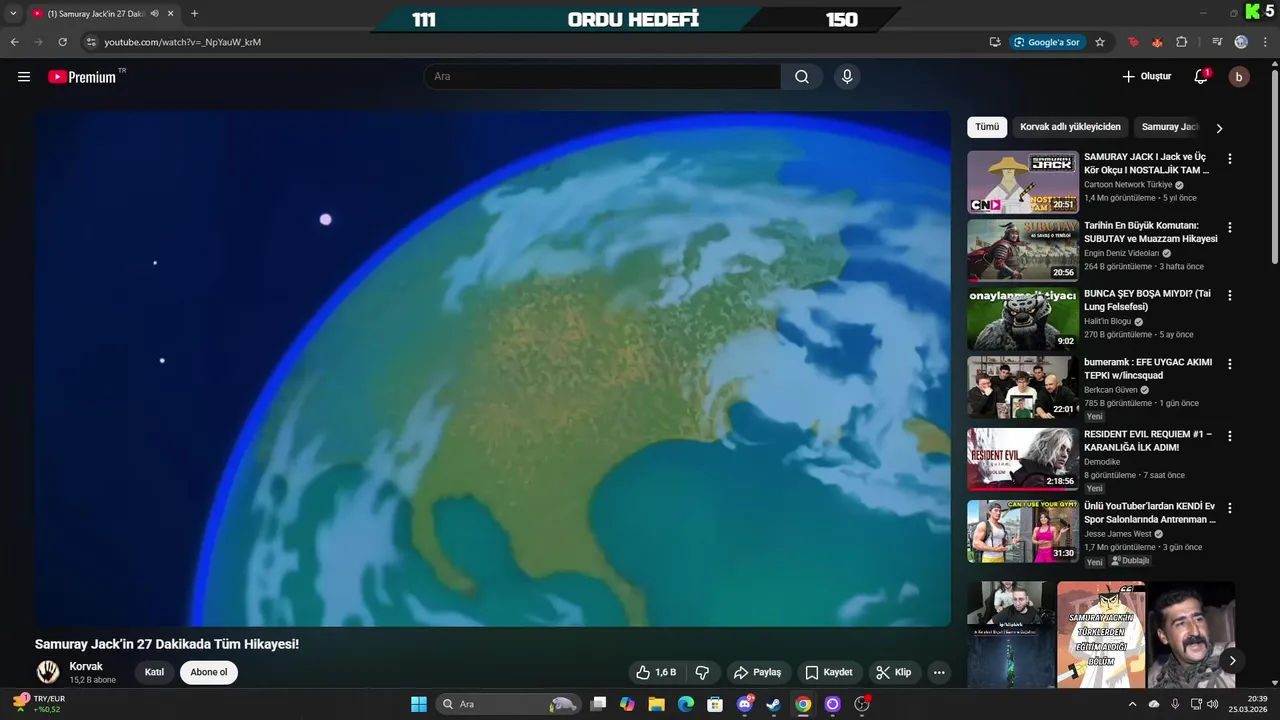The image size is (1280, 720).
Task: Select Korvak adlı yükleyiciden chip
Action: point(1070,127)
